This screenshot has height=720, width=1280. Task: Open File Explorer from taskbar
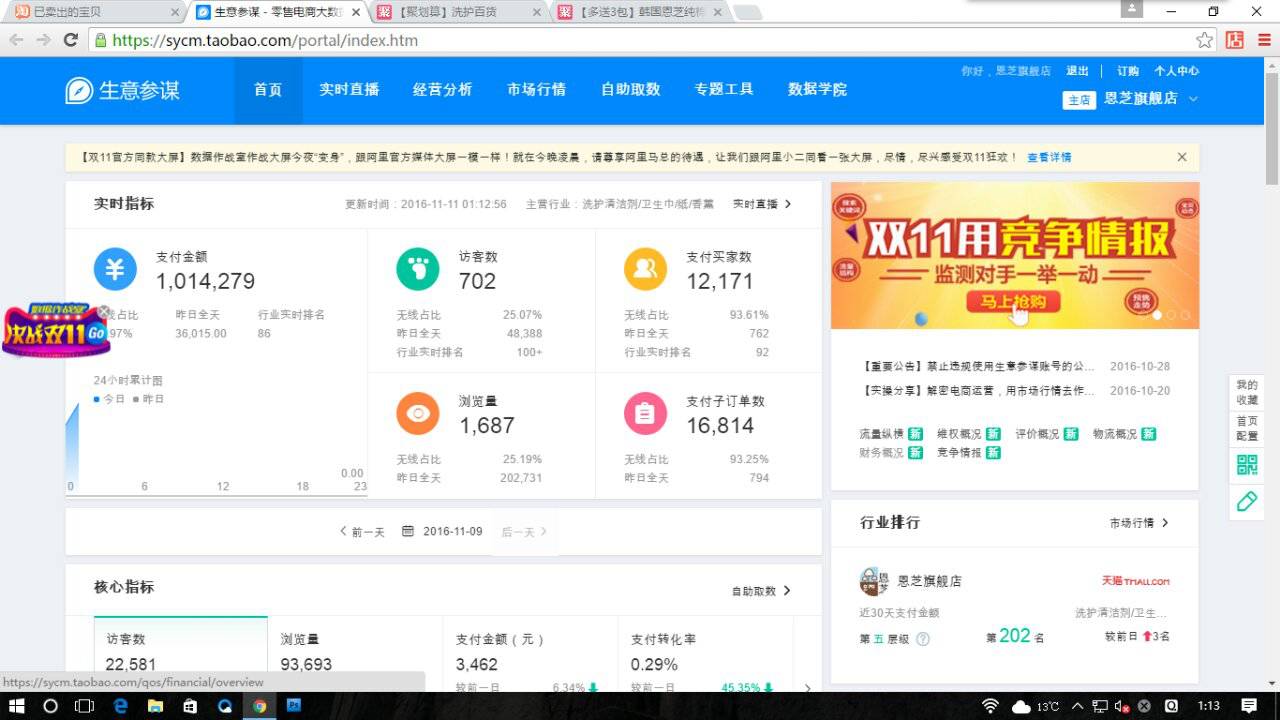(155, 706)
